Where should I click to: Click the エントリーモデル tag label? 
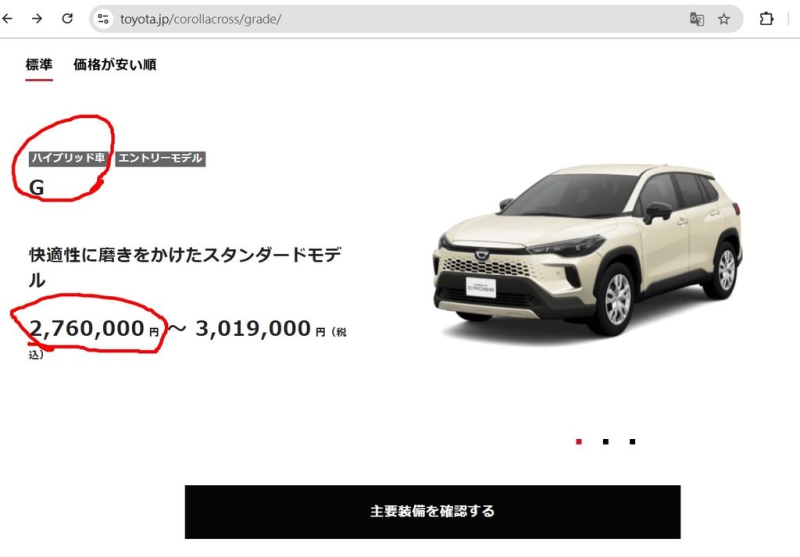click(160, 159)
